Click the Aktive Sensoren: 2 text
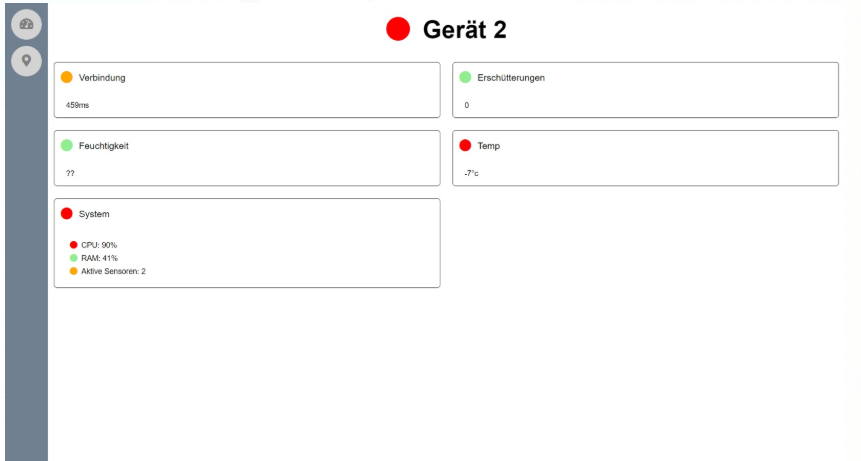Screen dimensions: 861x461 click(113, 271)
